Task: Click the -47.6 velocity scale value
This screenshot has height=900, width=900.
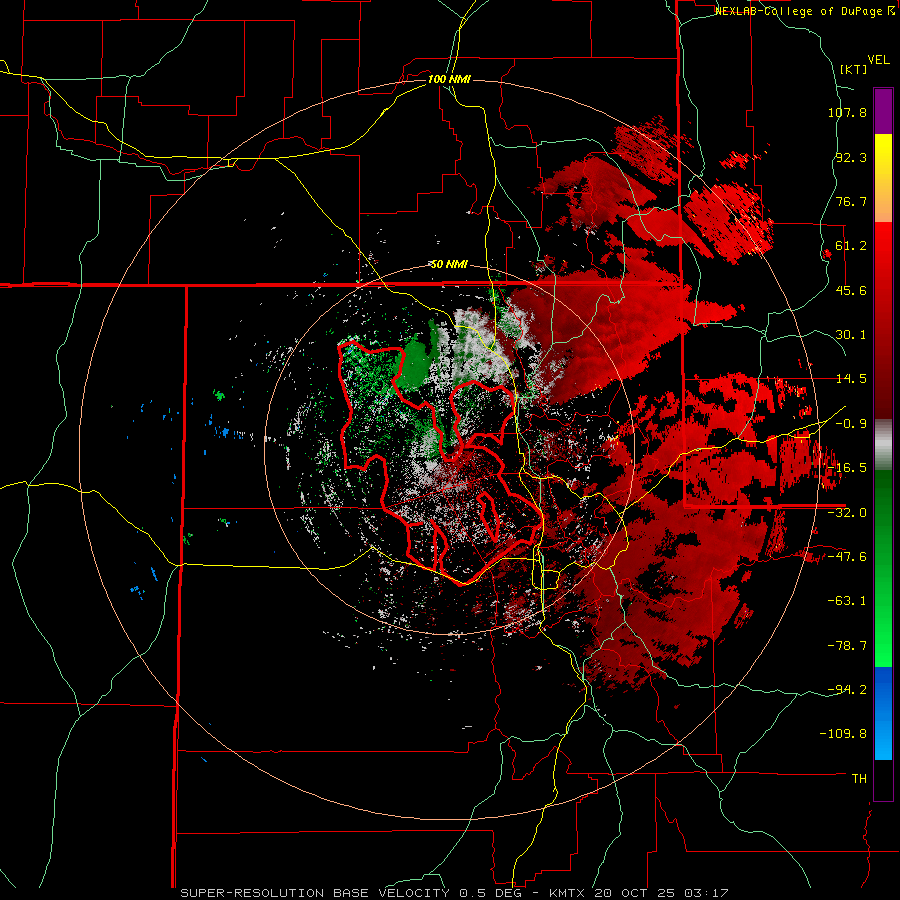Action: pyautogui.click(x=847, y=557)
